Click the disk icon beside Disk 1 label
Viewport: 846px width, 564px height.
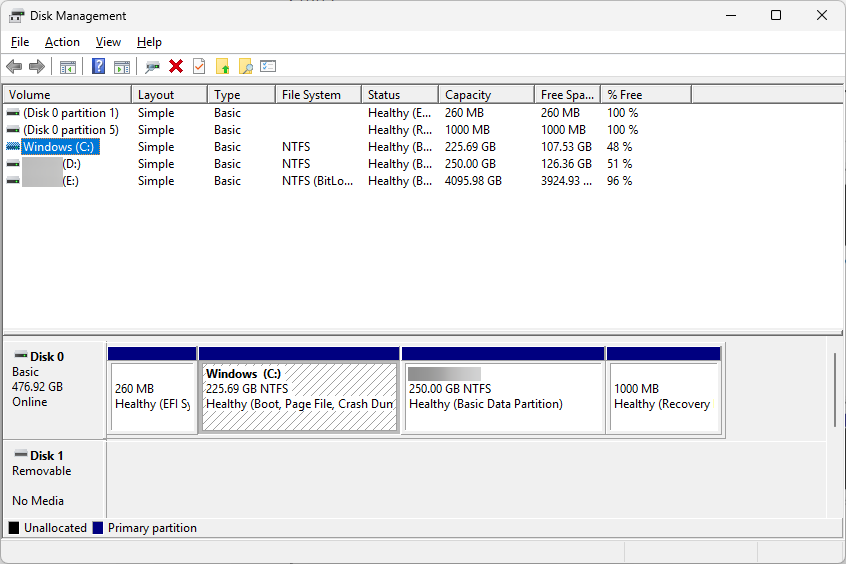click(21, 454)
